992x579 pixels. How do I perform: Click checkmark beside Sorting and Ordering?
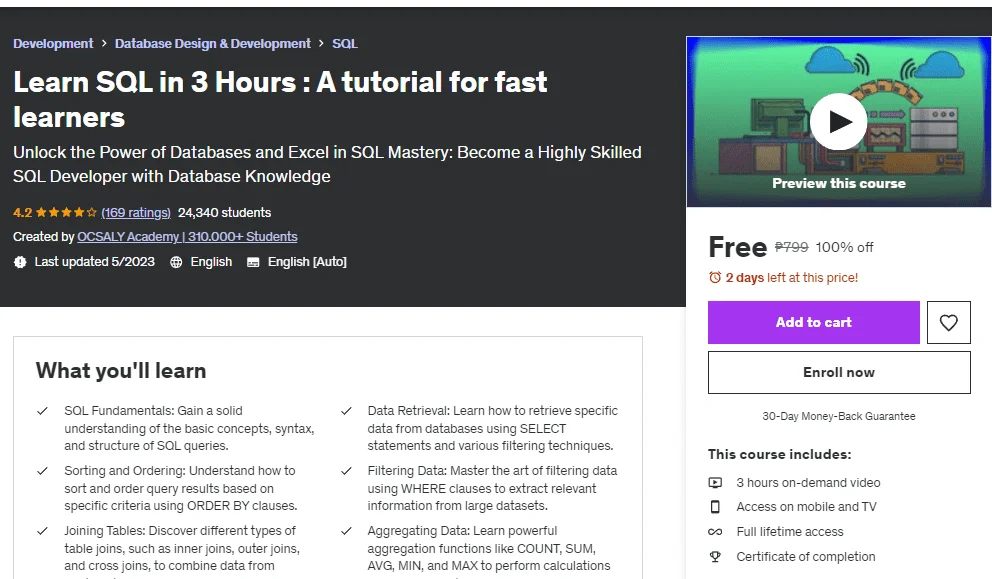click(42, 471)
